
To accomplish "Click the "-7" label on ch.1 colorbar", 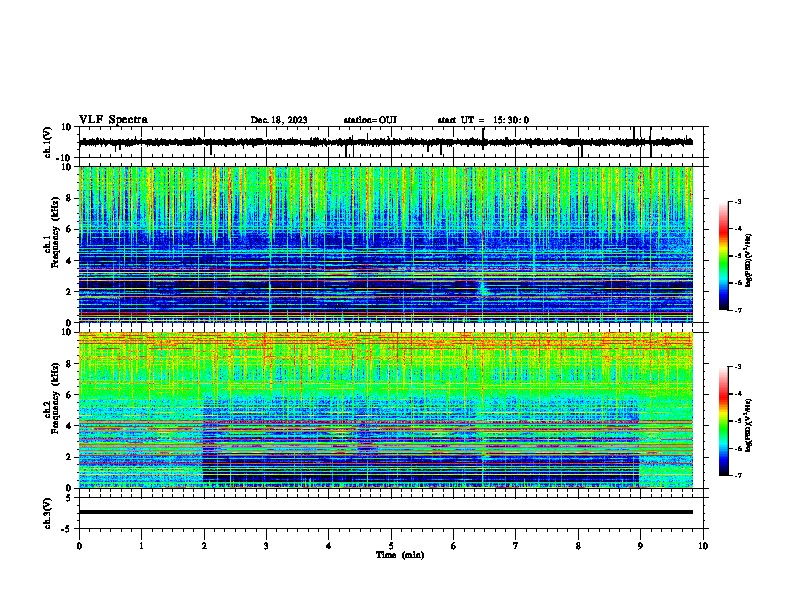I will click(x=737, y=310).
